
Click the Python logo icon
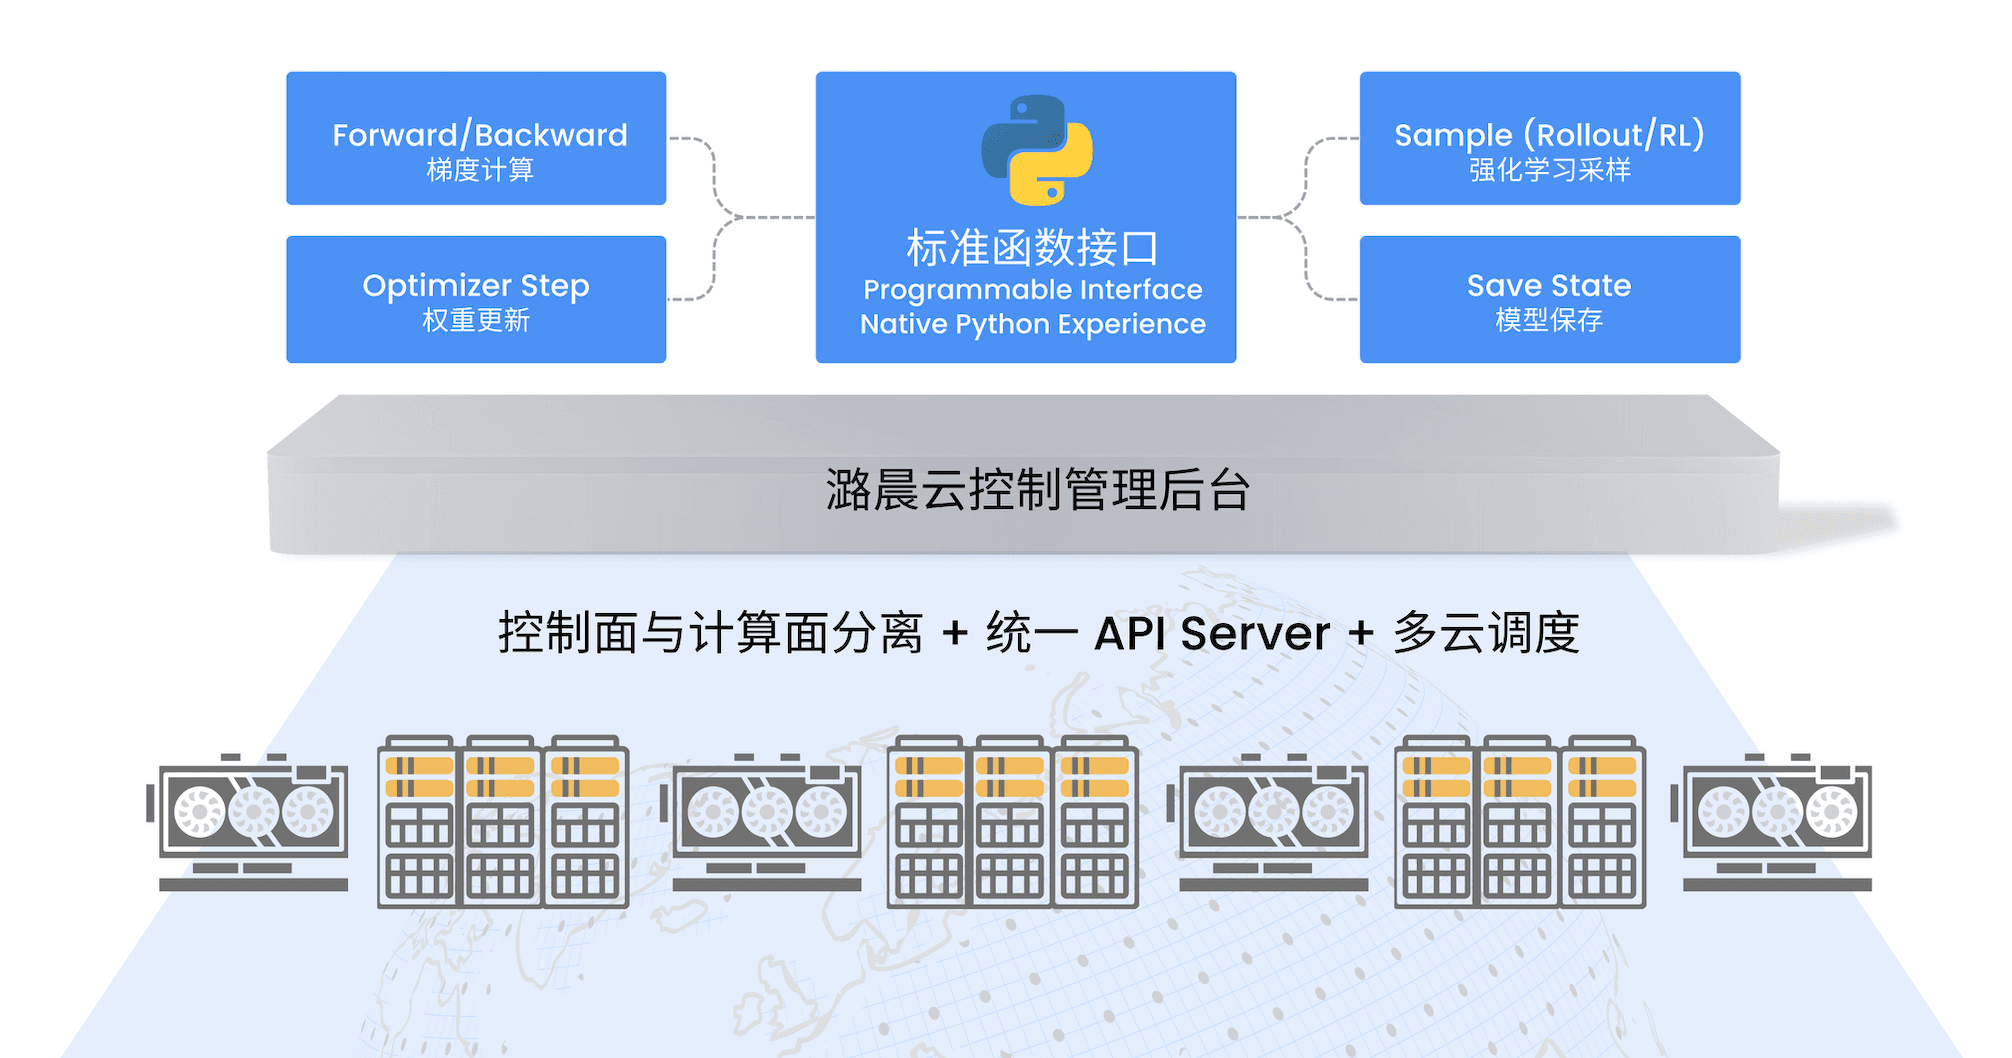(1036, 150)
